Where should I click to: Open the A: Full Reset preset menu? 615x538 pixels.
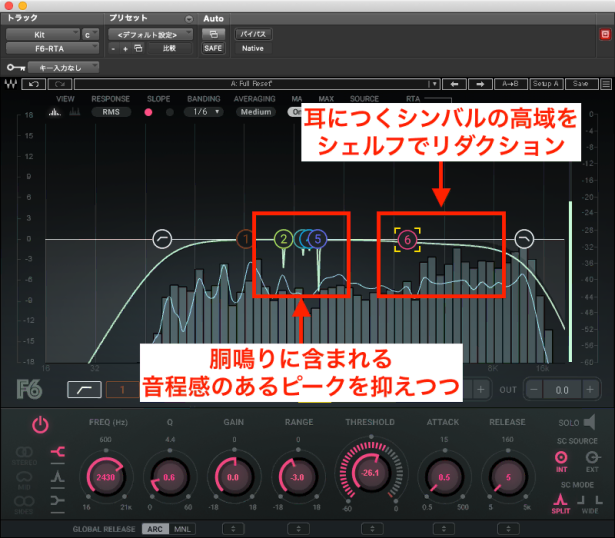pyautogui.click(x=257, y=84)
